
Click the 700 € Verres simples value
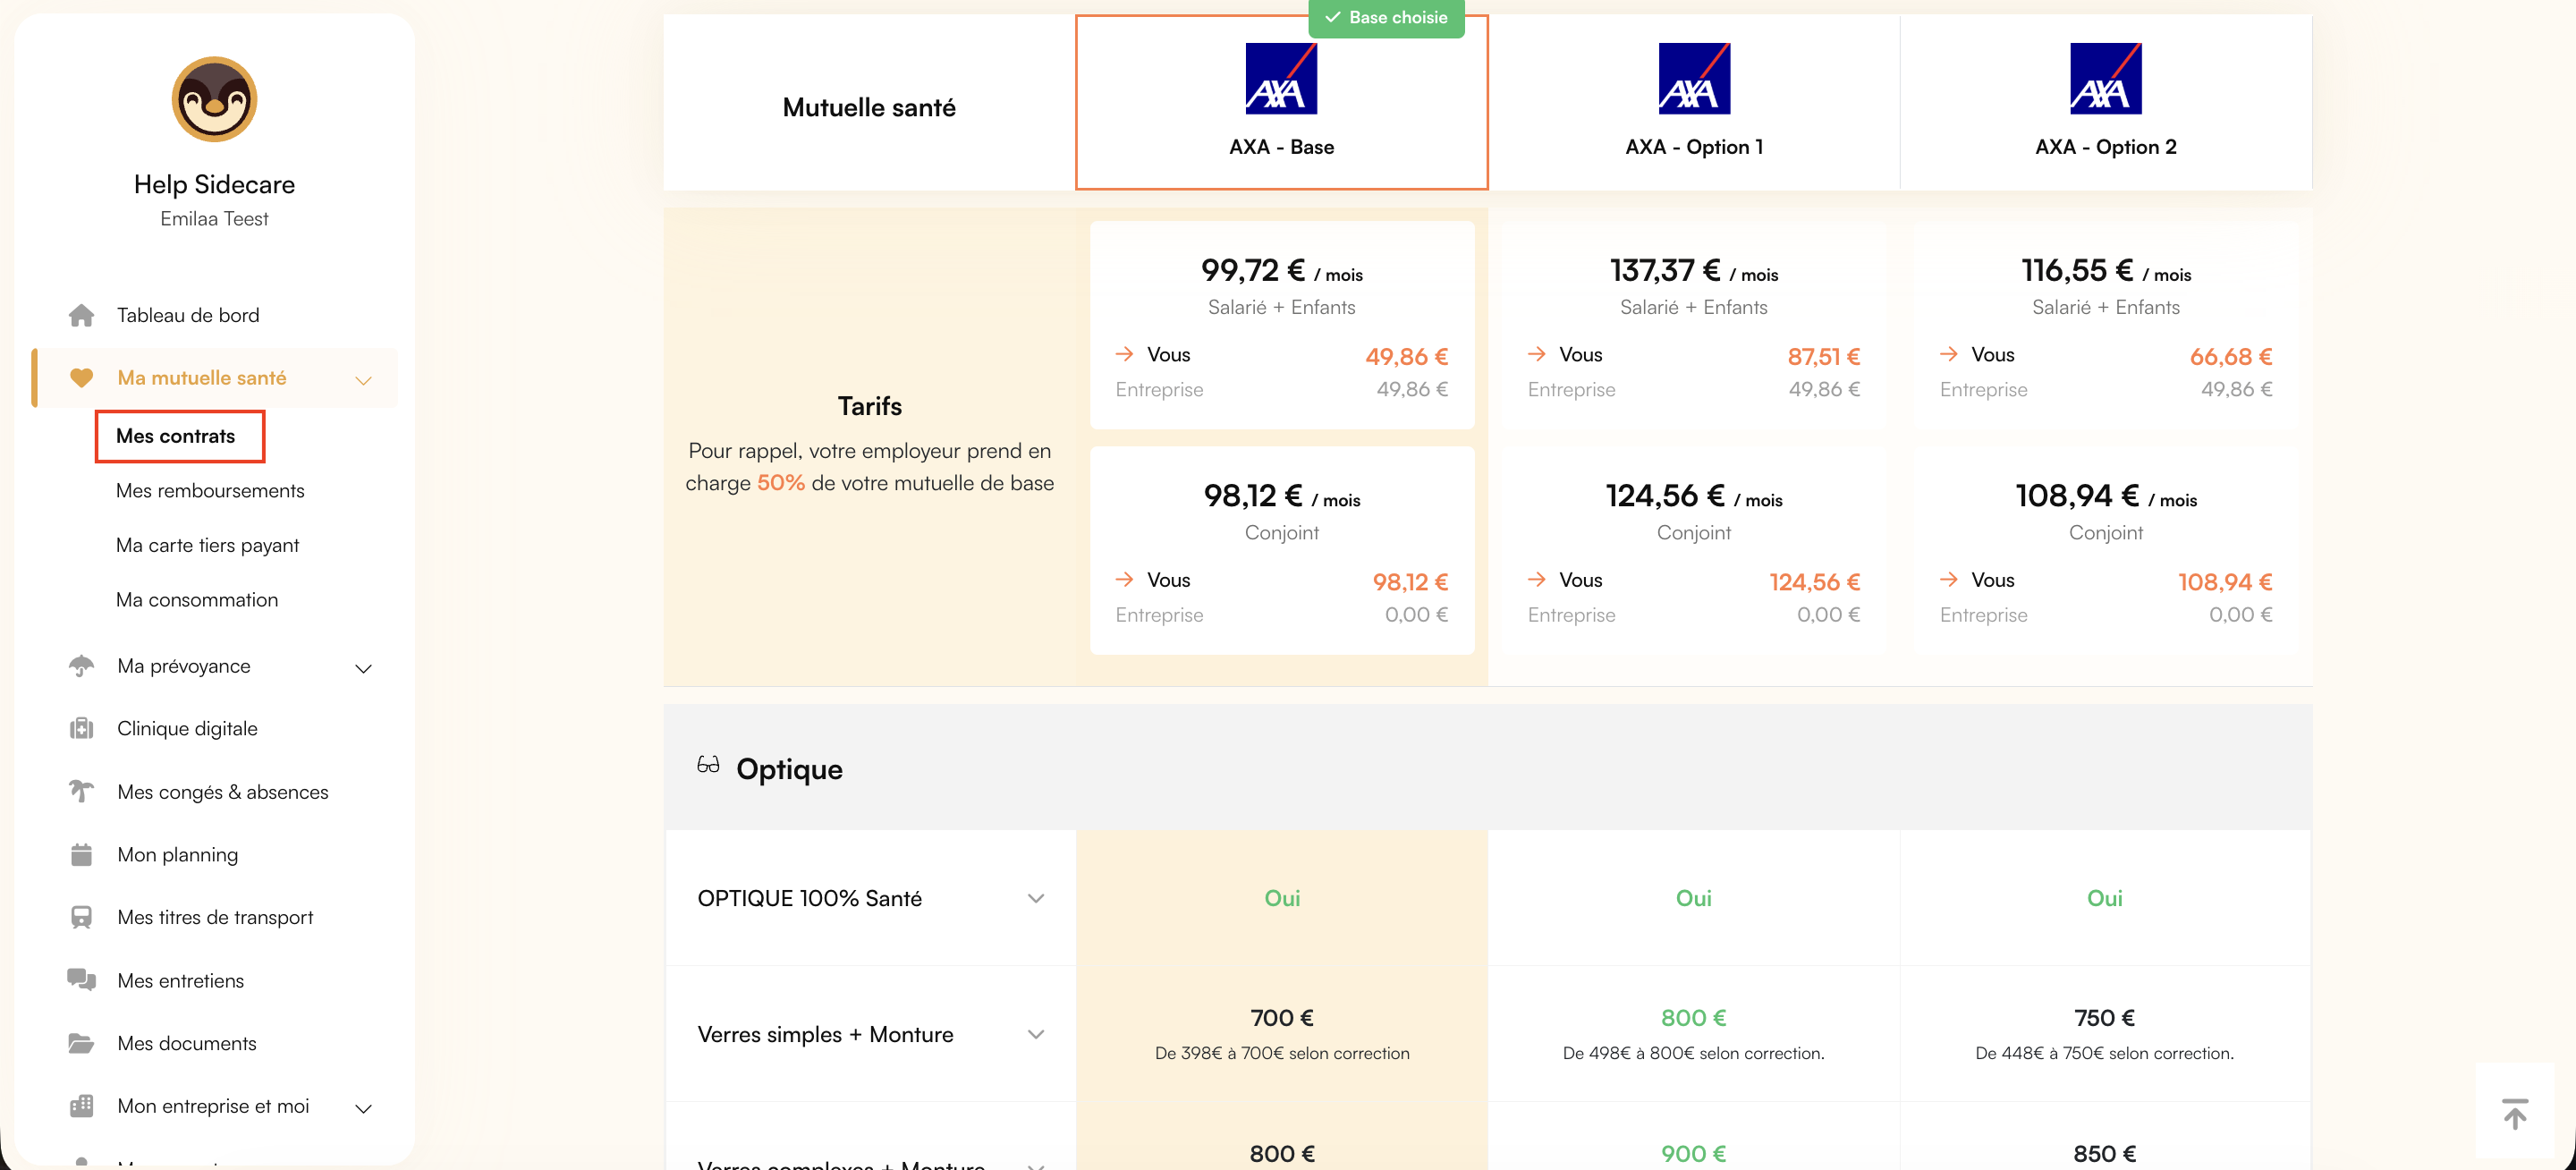pyautogui.click(x=1281, y=1018)
